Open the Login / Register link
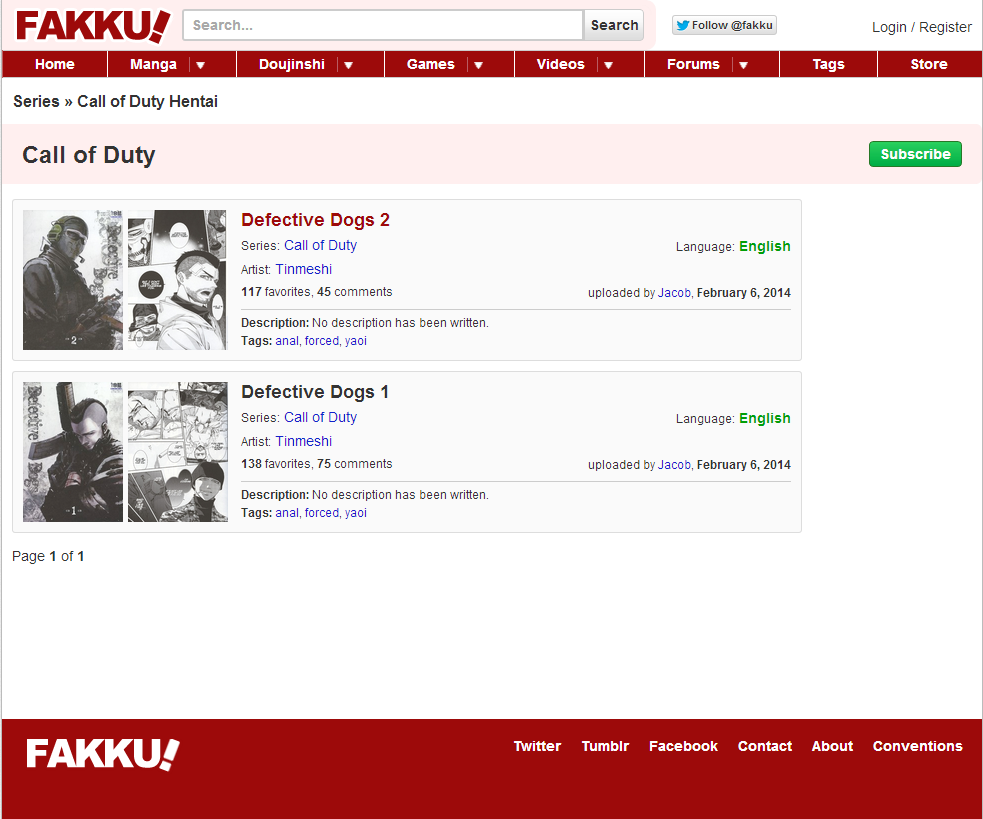The image size is (983, 819). (x=922, y=27)
